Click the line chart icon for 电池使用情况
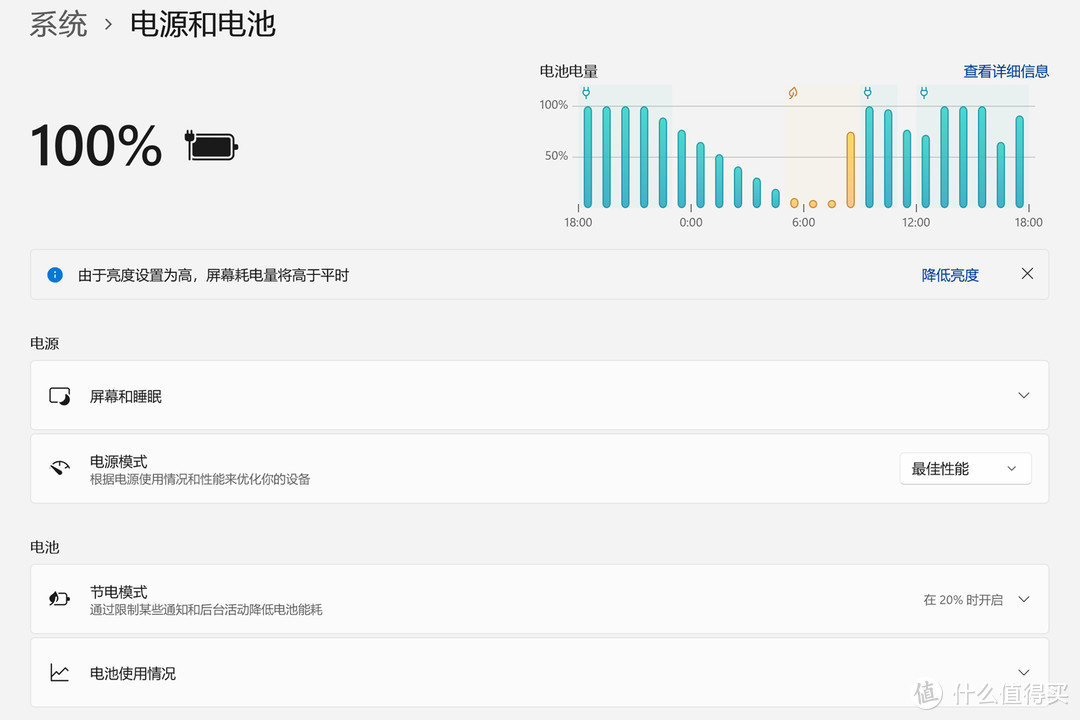This screenshot has width=1080, height=720. 59,673
